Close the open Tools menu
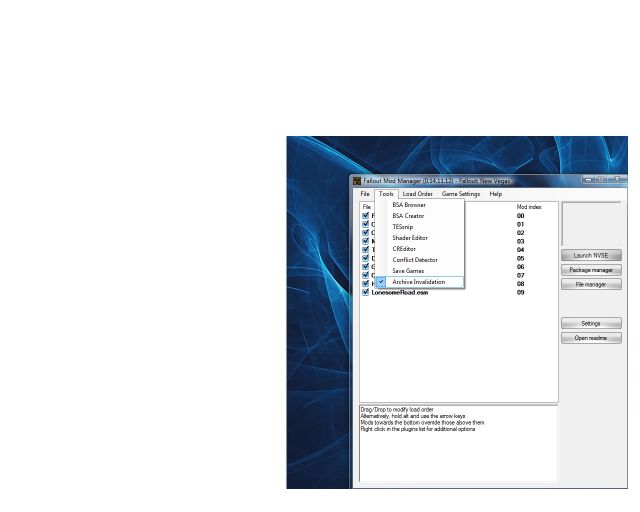The height and width of the screenshot is (512, 640). (386, 194)
